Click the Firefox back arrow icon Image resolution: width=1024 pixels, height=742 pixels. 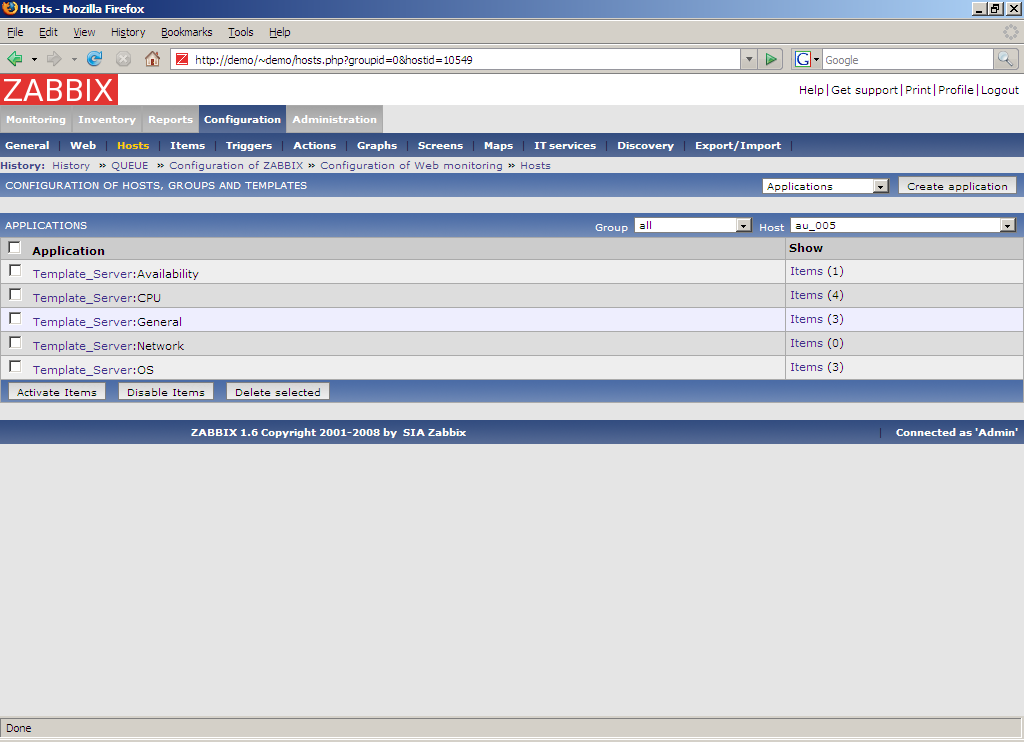(14, 59)
